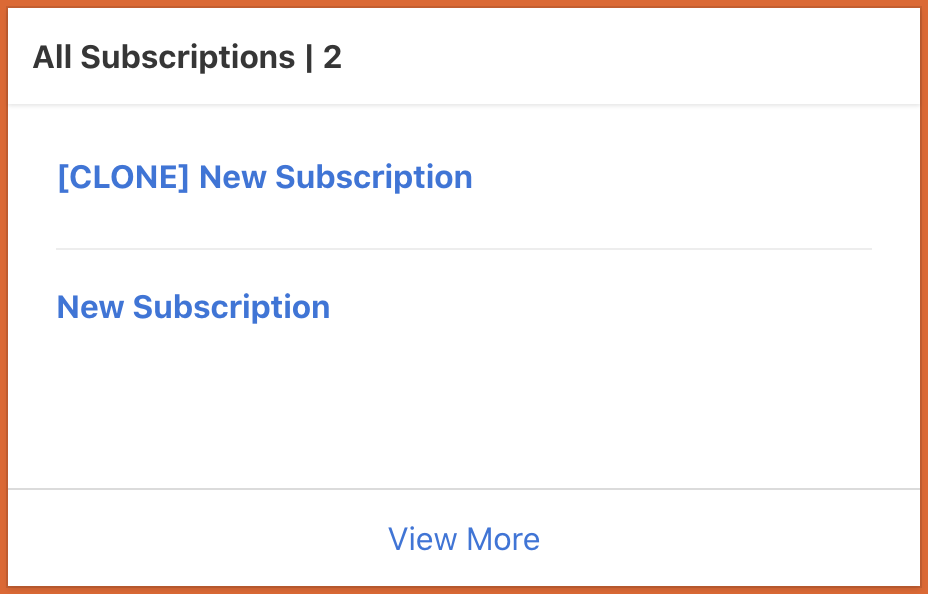Viewport: 928px width, 594px height.
Task: Show more subscriptions from the footer
Action: (463, 540)
